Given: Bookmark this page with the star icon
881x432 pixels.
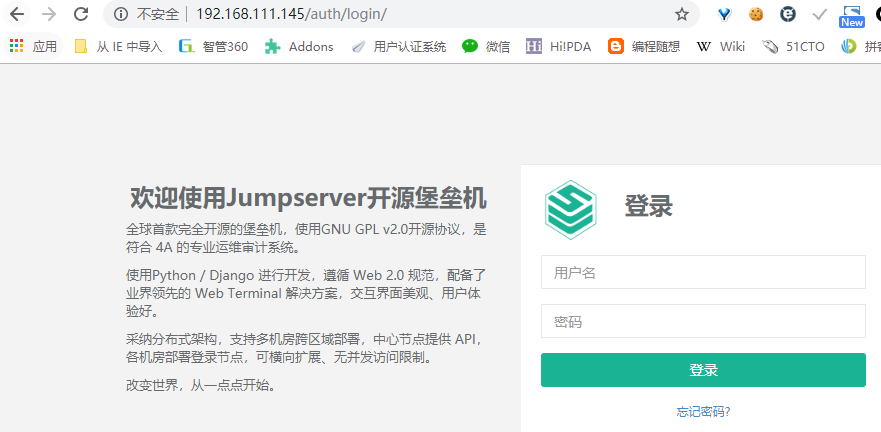Looking at the screenshot, I should (682, 15).
